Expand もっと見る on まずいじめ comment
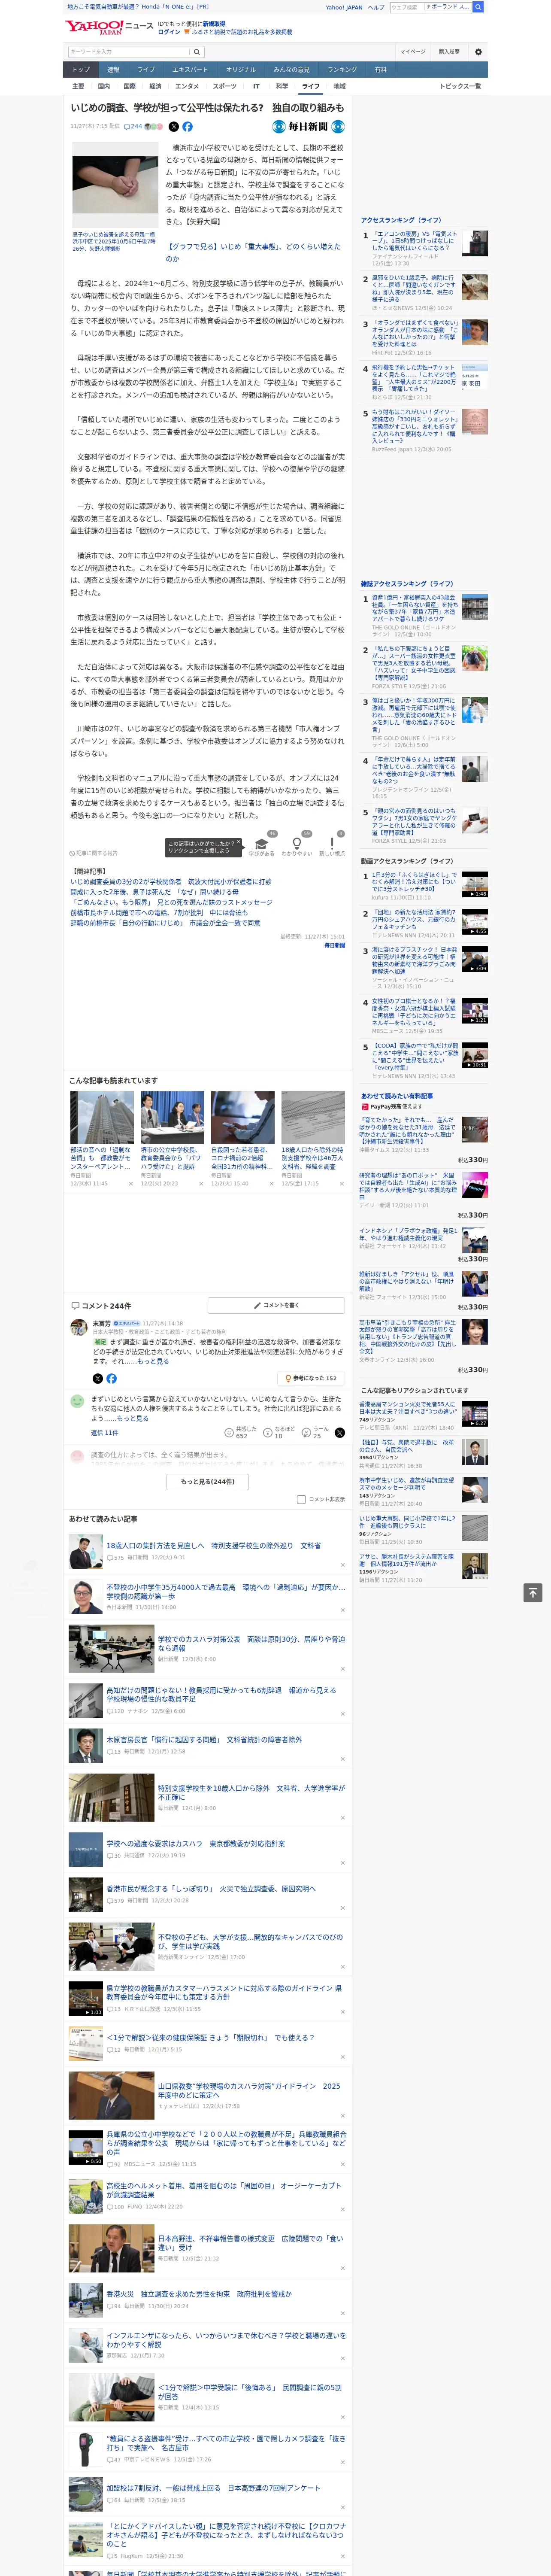 (133, 1418)
